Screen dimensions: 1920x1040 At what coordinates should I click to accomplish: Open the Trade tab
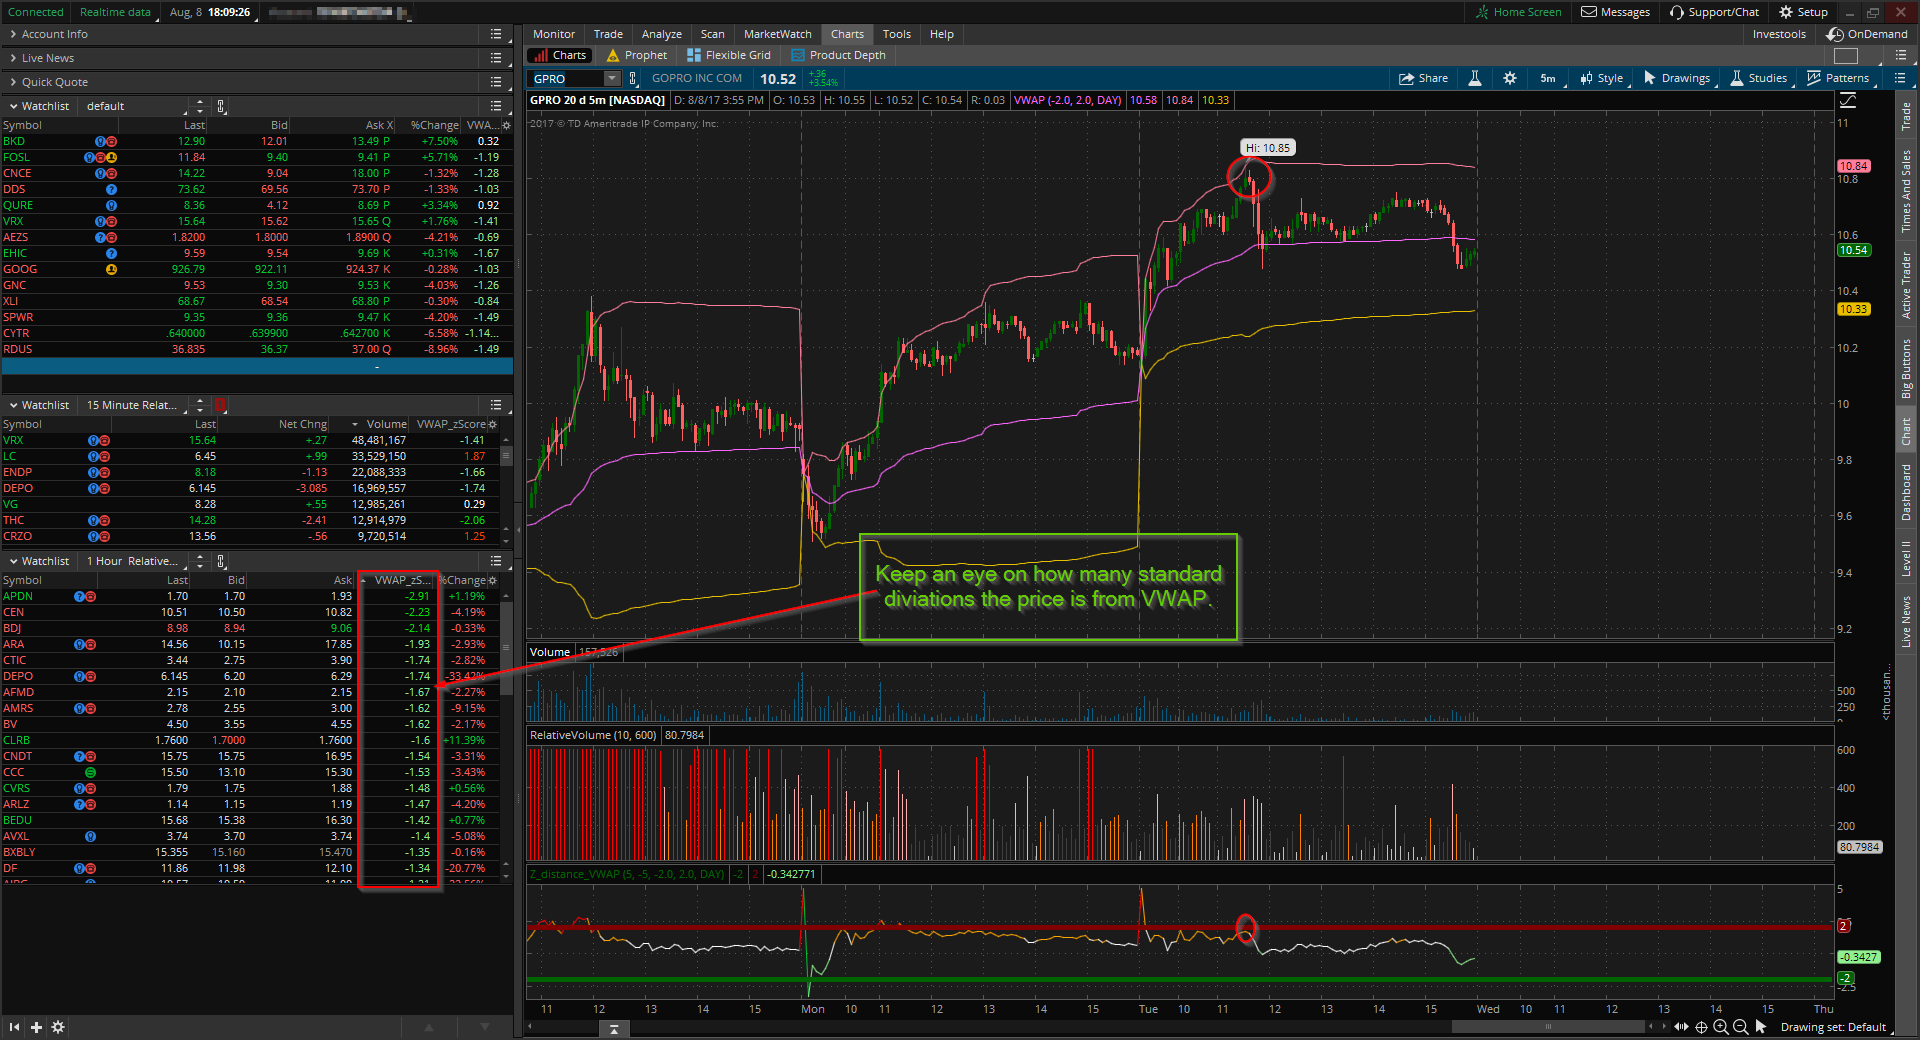tap(608, 34)
